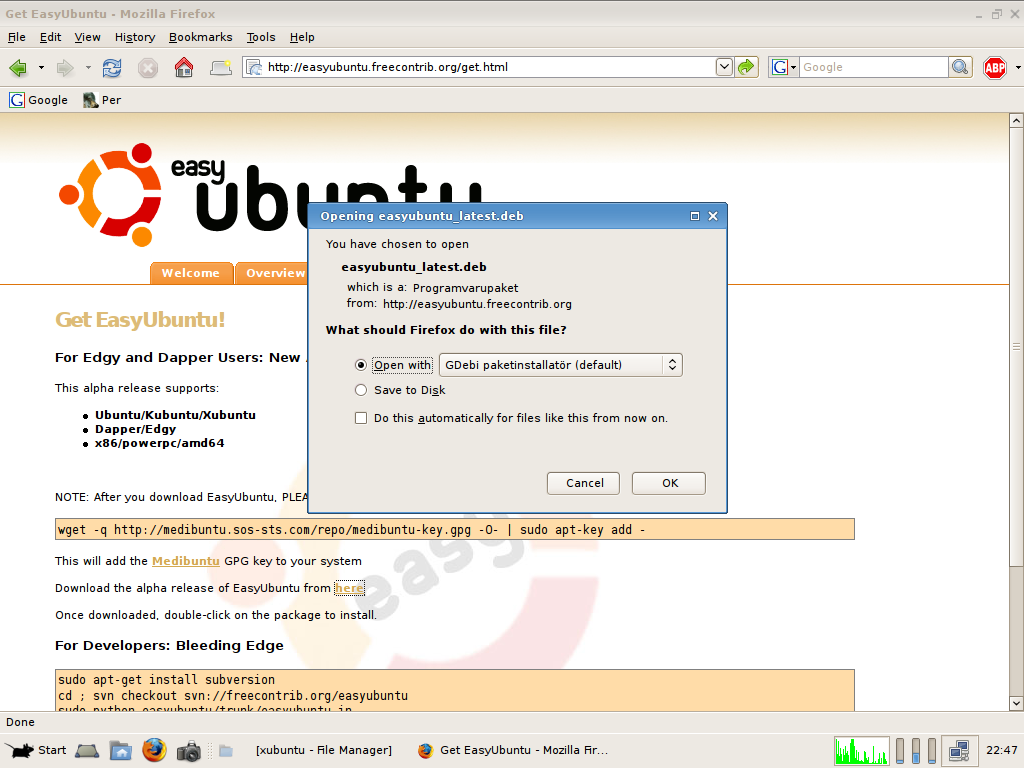This screenshot has height=768, width=1024.
Task: Click the third system monitor bar
Action: coord(932,750)
